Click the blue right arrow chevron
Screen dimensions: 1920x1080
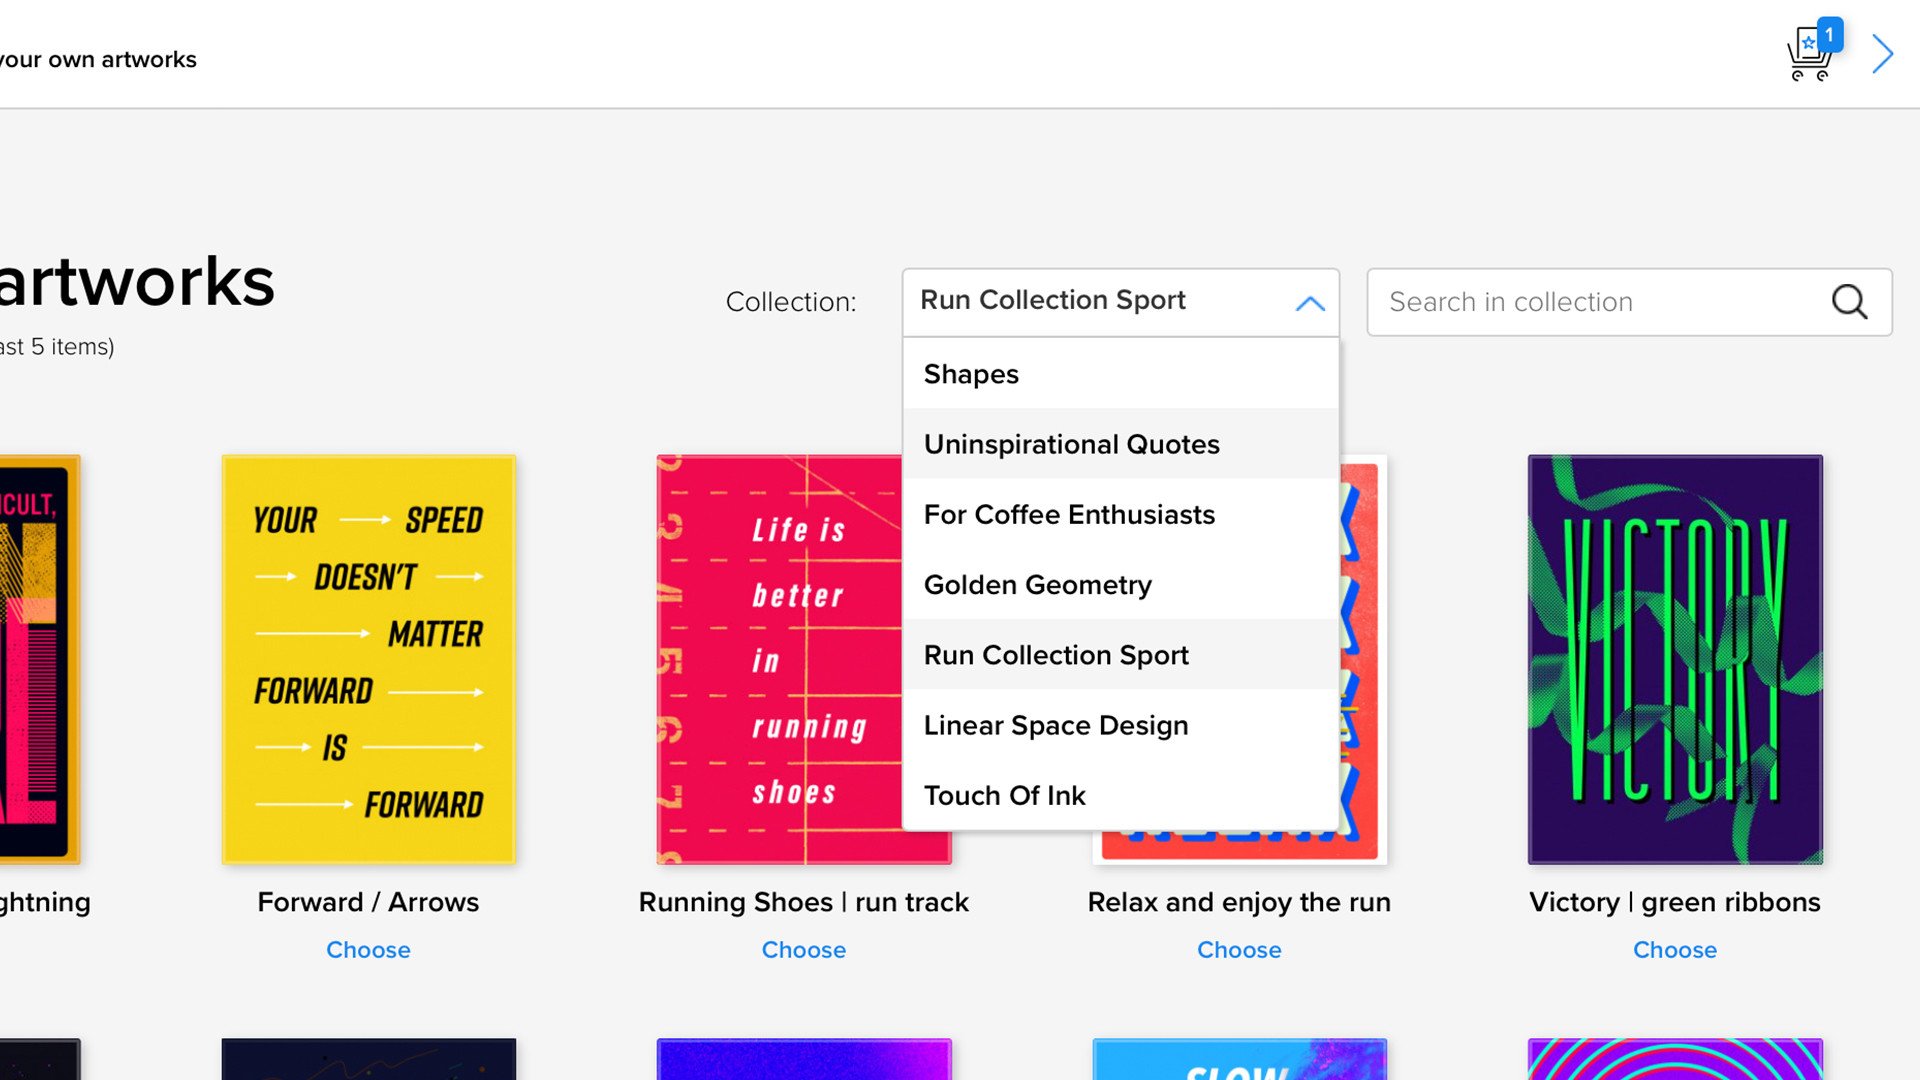click(x=1882, y=54)
